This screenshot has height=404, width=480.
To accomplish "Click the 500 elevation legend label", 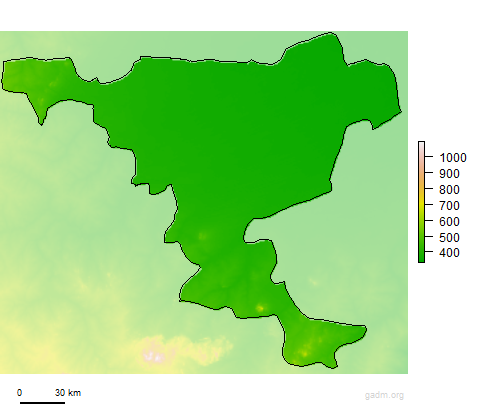I will tap(449, 238).
